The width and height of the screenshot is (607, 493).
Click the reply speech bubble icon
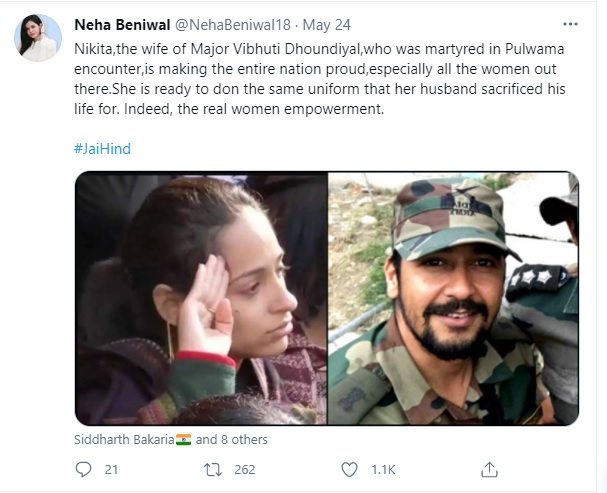(x=84, y=469)
